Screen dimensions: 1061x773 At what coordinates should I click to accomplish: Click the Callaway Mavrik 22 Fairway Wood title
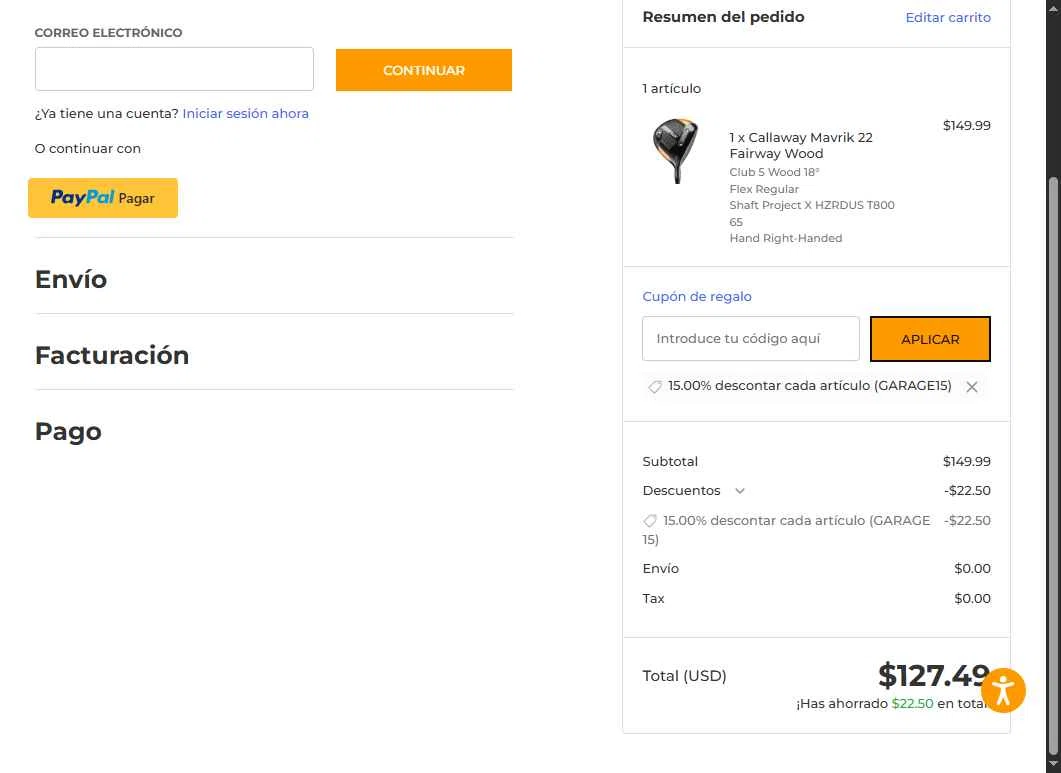tap(801, 145)
